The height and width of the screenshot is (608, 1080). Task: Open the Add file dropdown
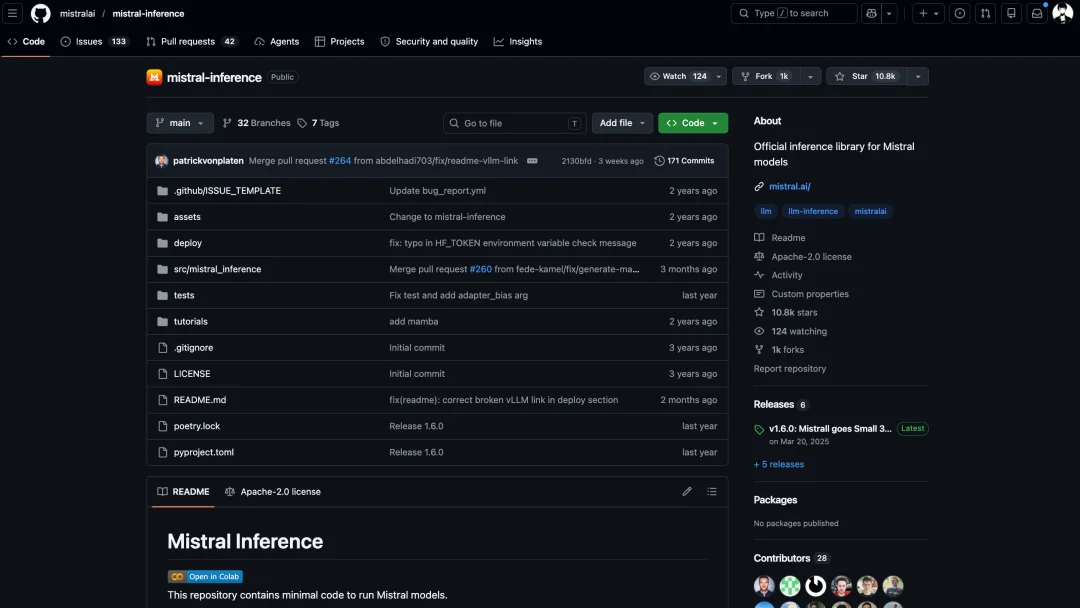point(622,123)
